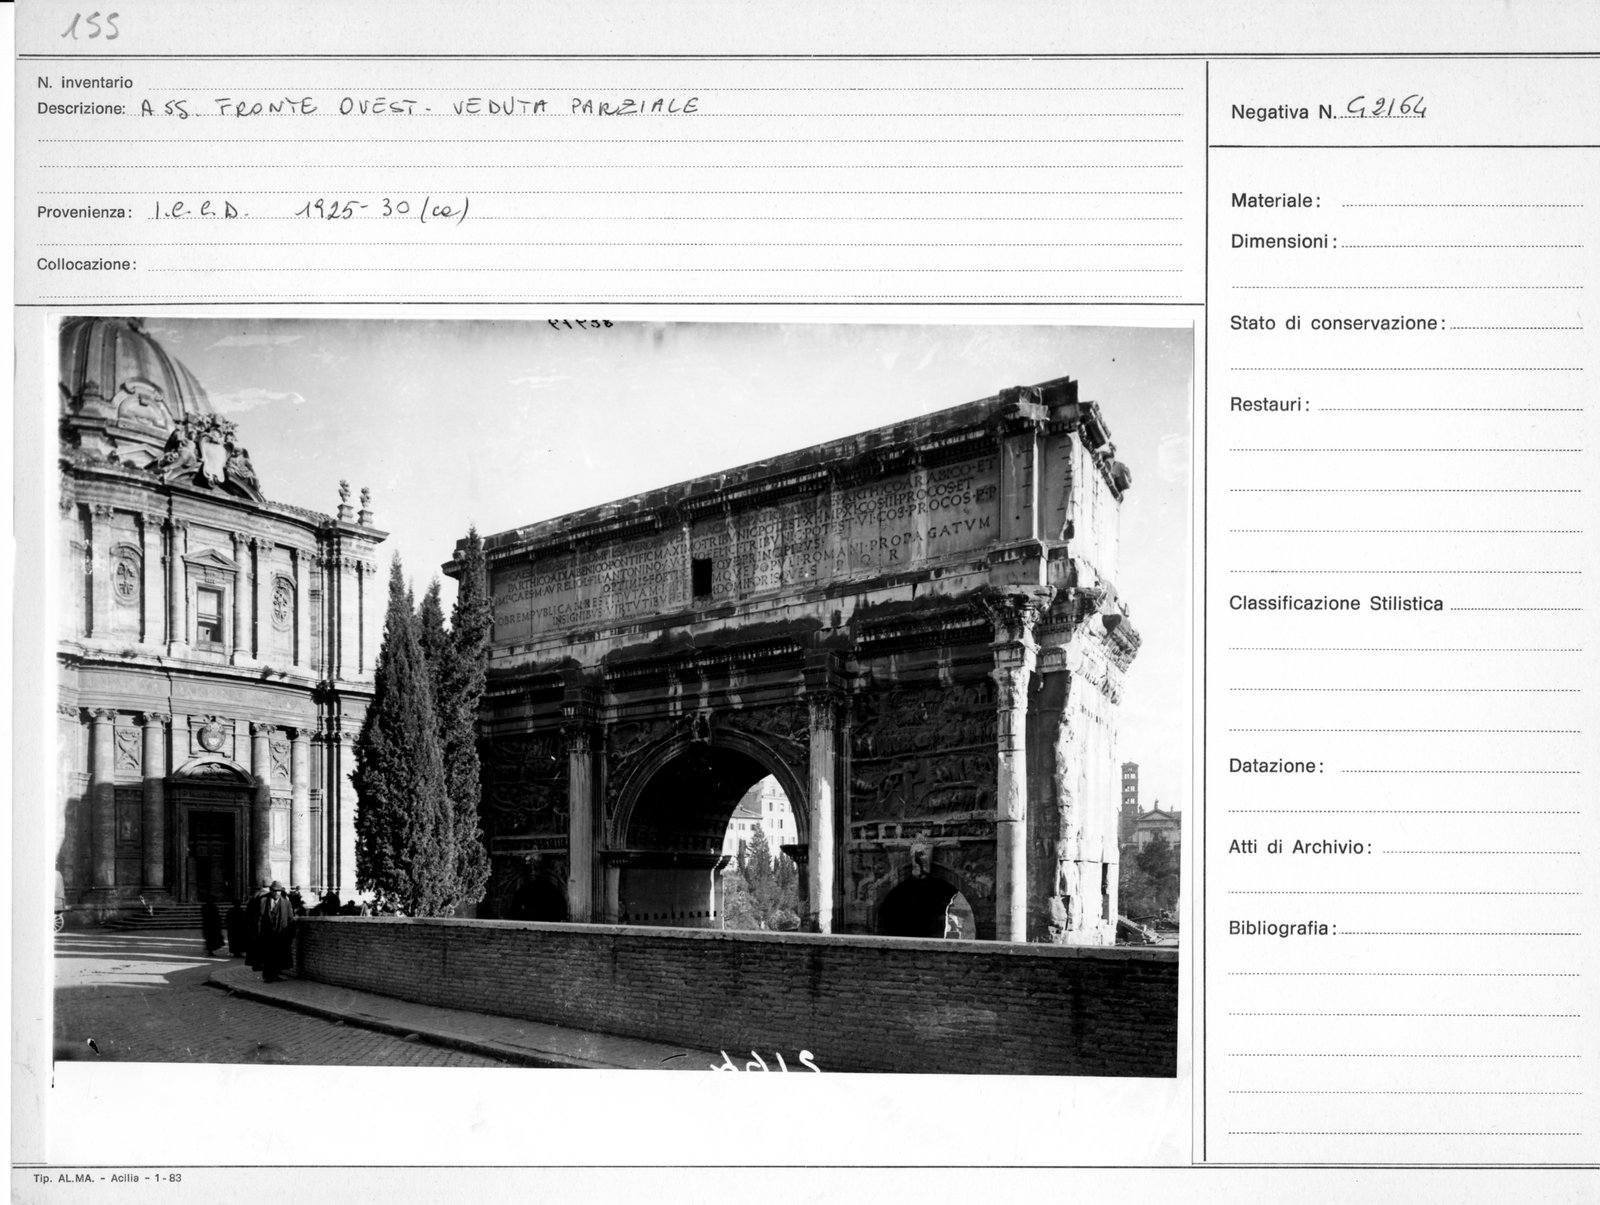Click handwritten date '1925-30 (ca)'

383,210
